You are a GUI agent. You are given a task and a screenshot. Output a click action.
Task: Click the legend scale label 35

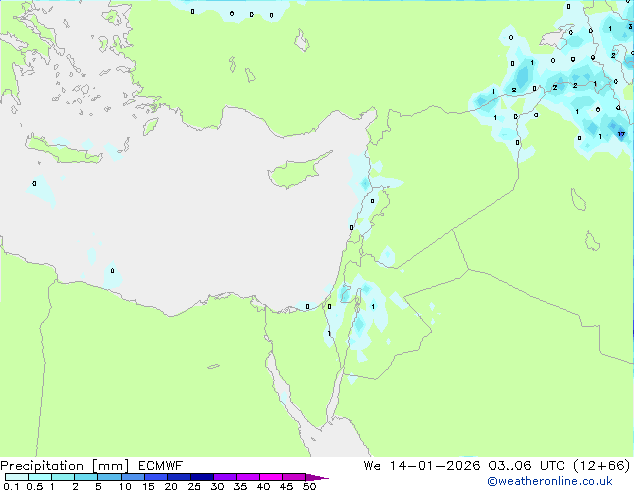(240, 486)
